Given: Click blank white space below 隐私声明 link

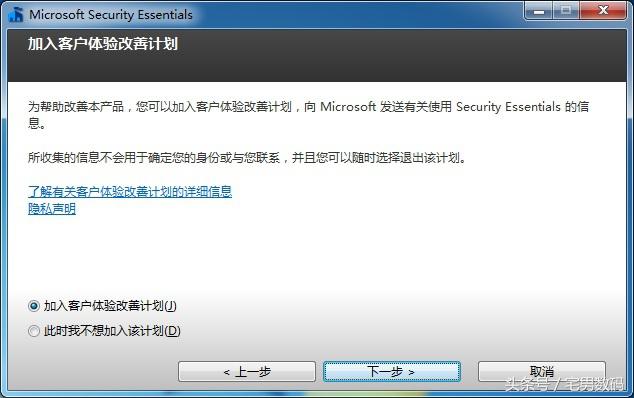Looking at the screenshot, I should tap(315, 255).
